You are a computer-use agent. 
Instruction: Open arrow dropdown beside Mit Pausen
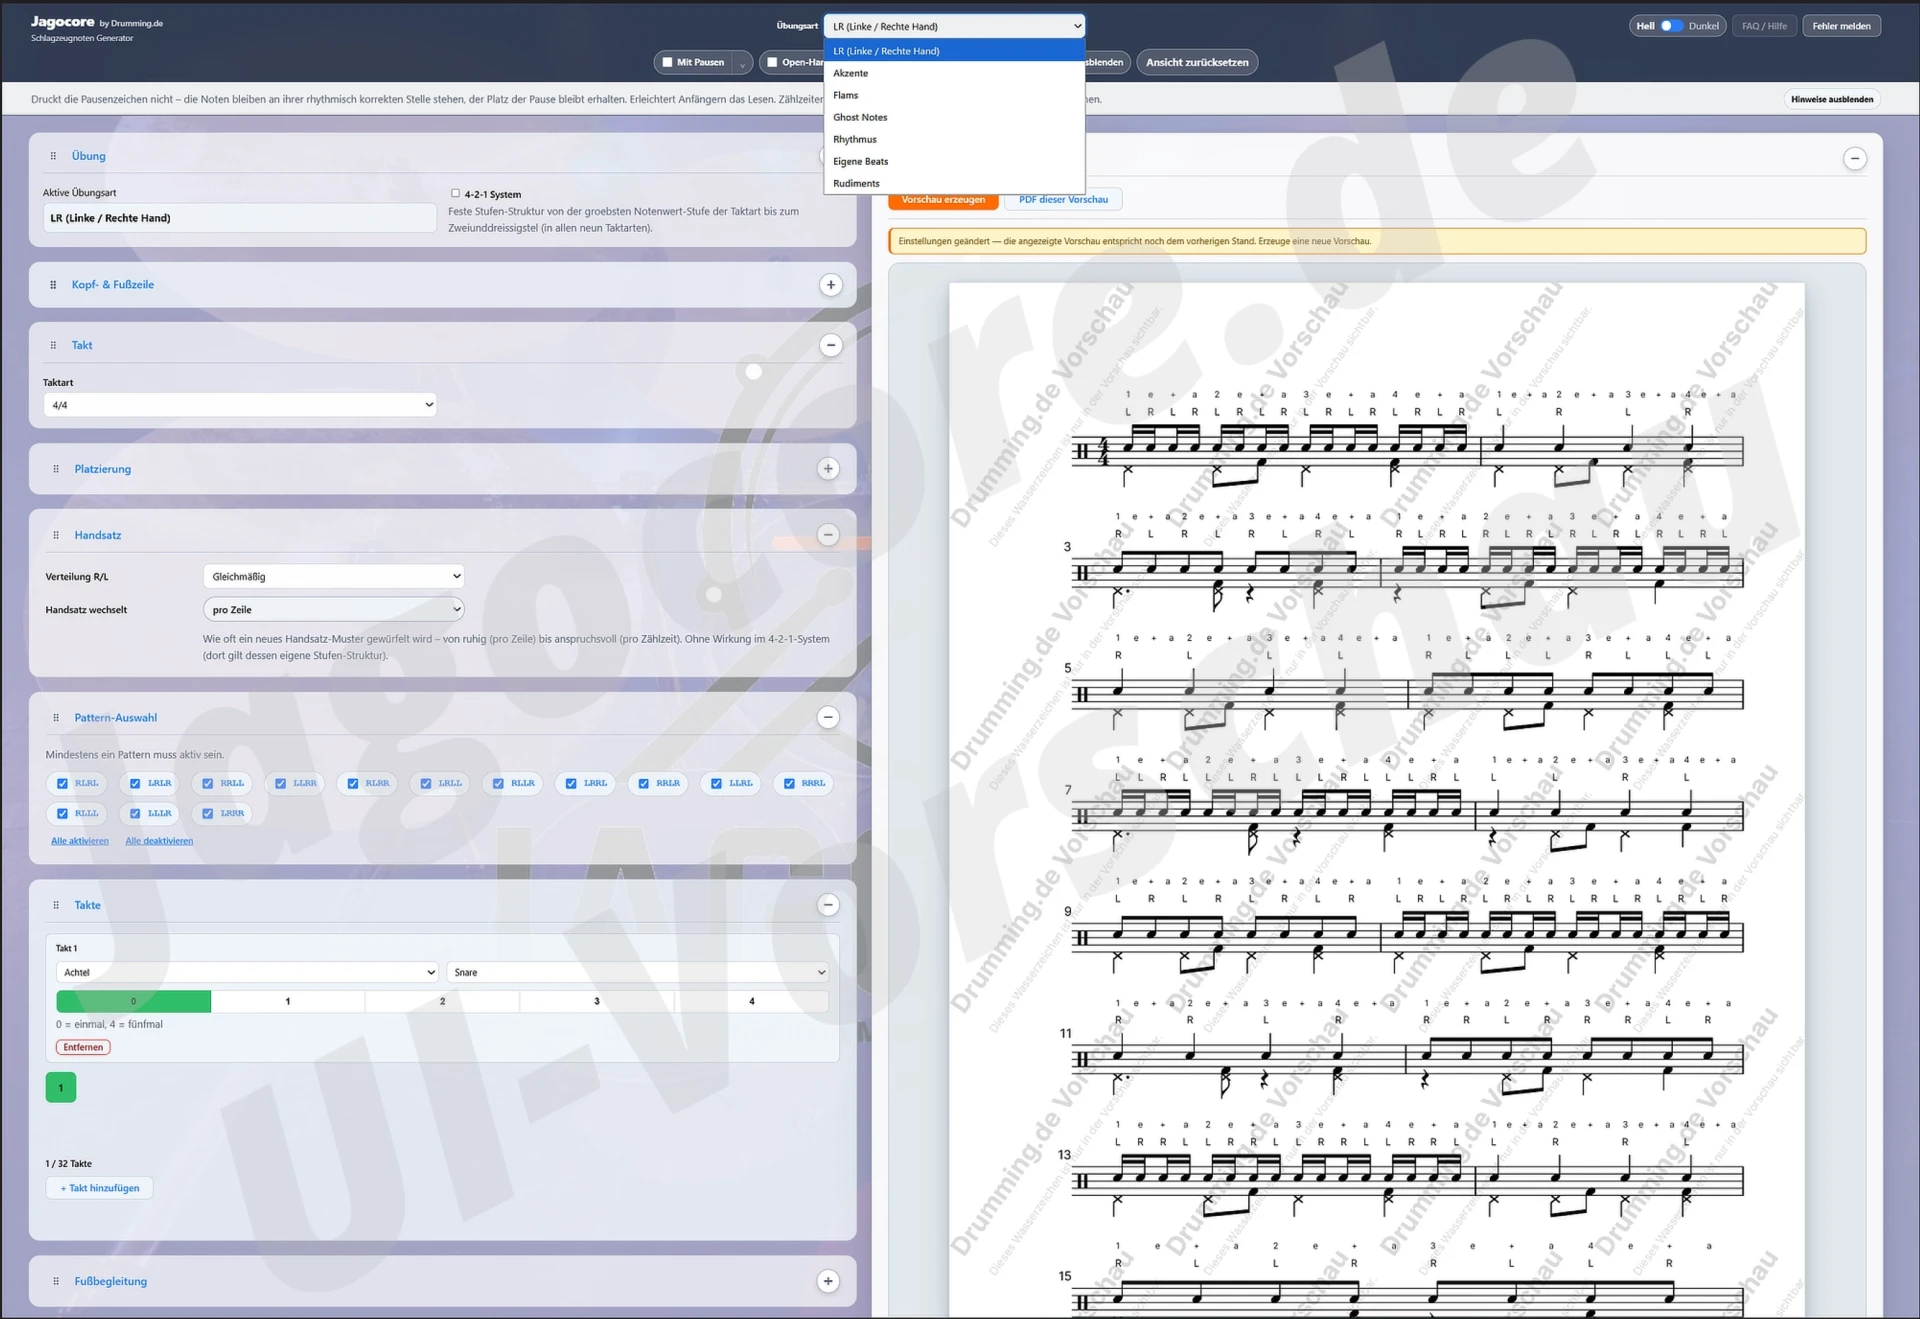point(742,63)
